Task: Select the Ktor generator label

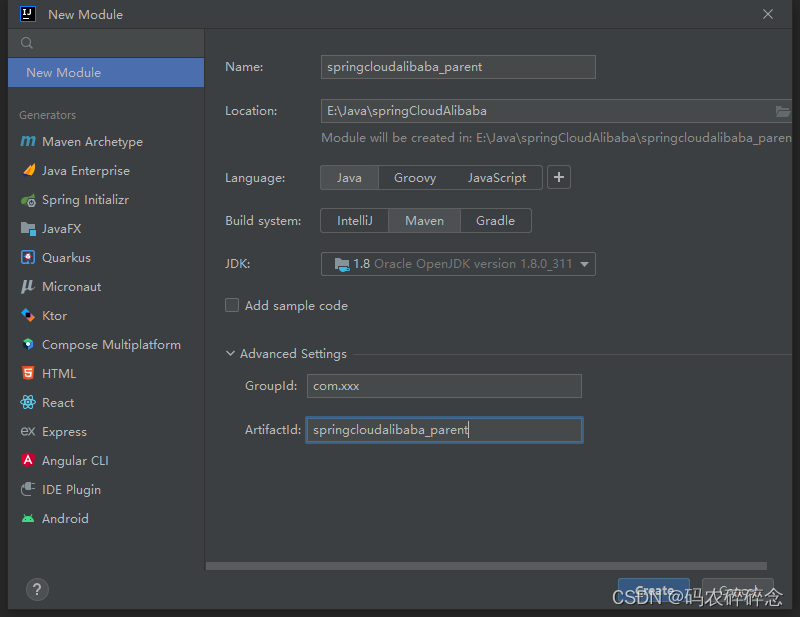Action: point(54,316)
